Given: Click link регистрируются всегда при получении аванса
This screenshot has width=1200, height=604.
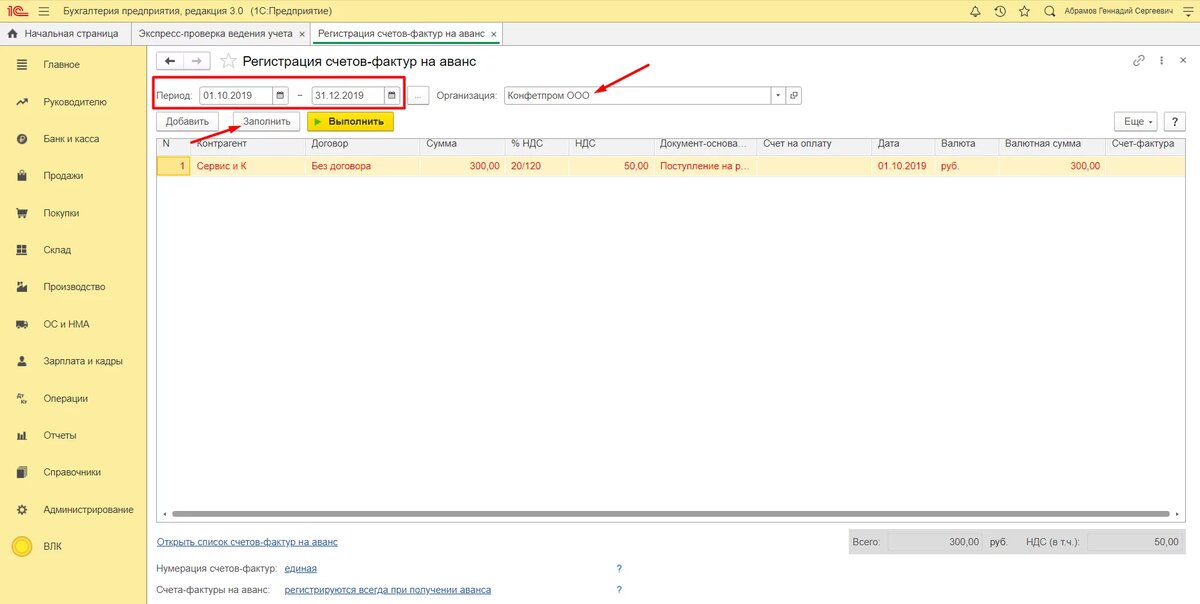Looking at the screenshot, I should tap(387, 590).
